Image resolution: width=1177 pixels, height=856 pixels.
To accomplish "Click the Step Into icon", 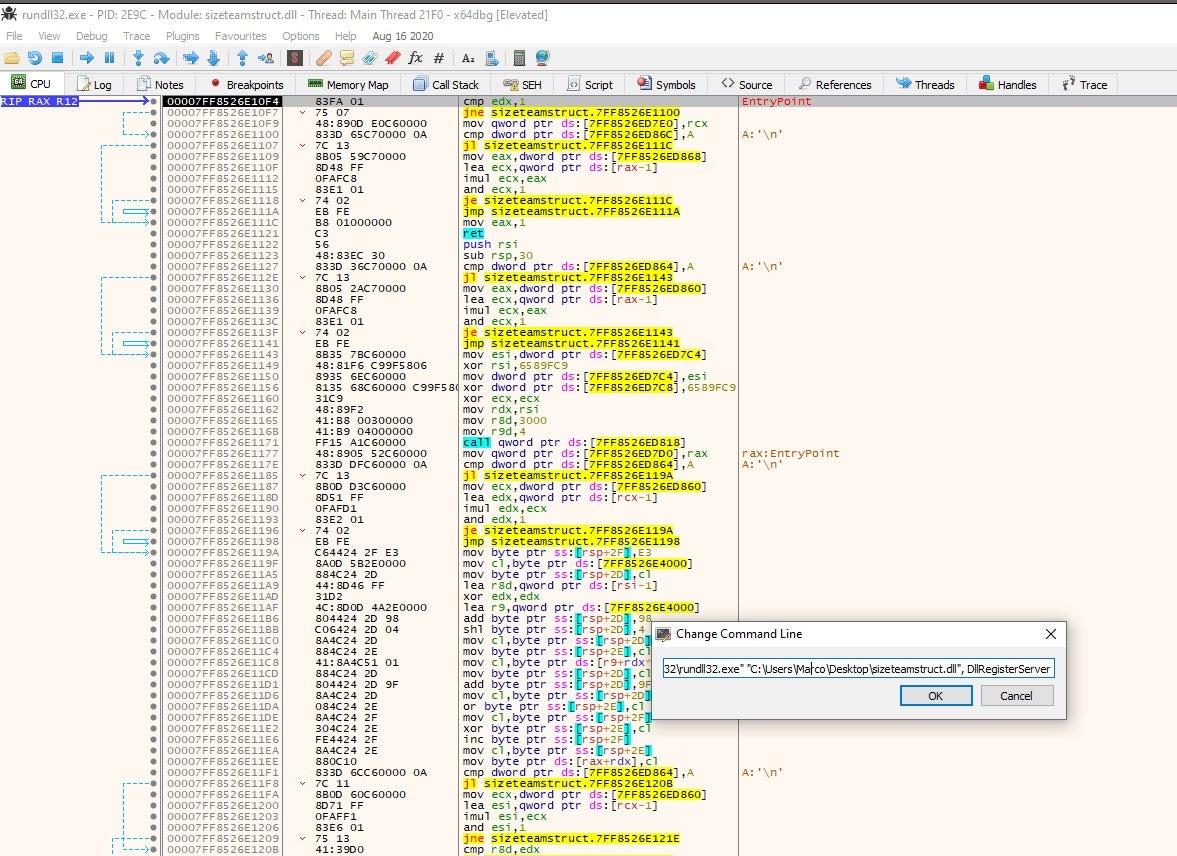I will coord(138,58).
